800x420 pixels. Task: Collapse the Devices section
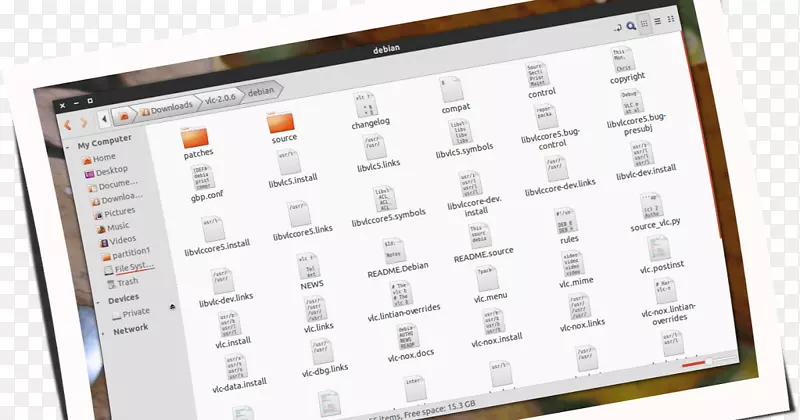[x=98, y=303]
